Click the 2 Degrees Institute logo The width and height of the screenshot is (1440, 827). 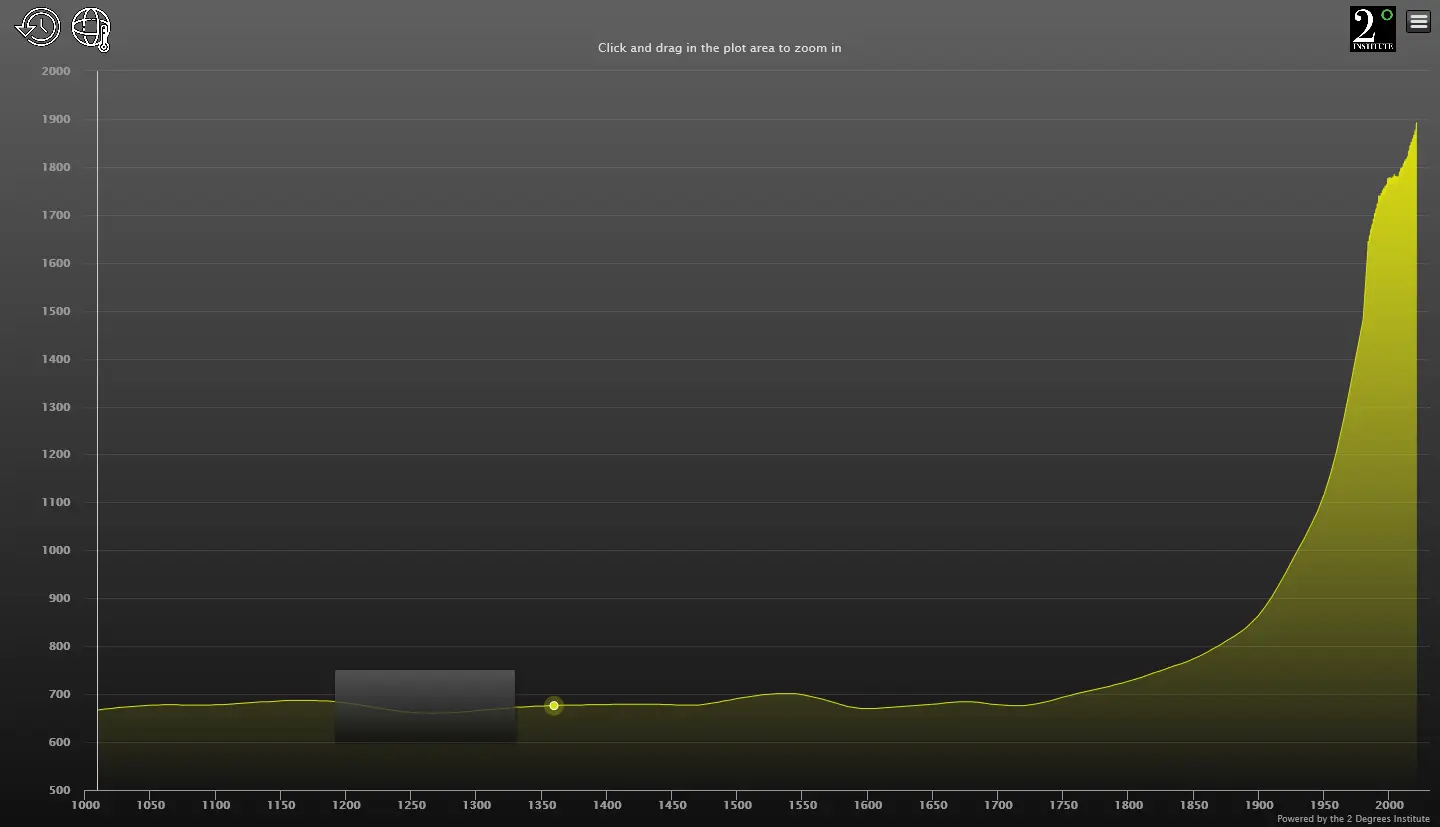click(1371, 27)
